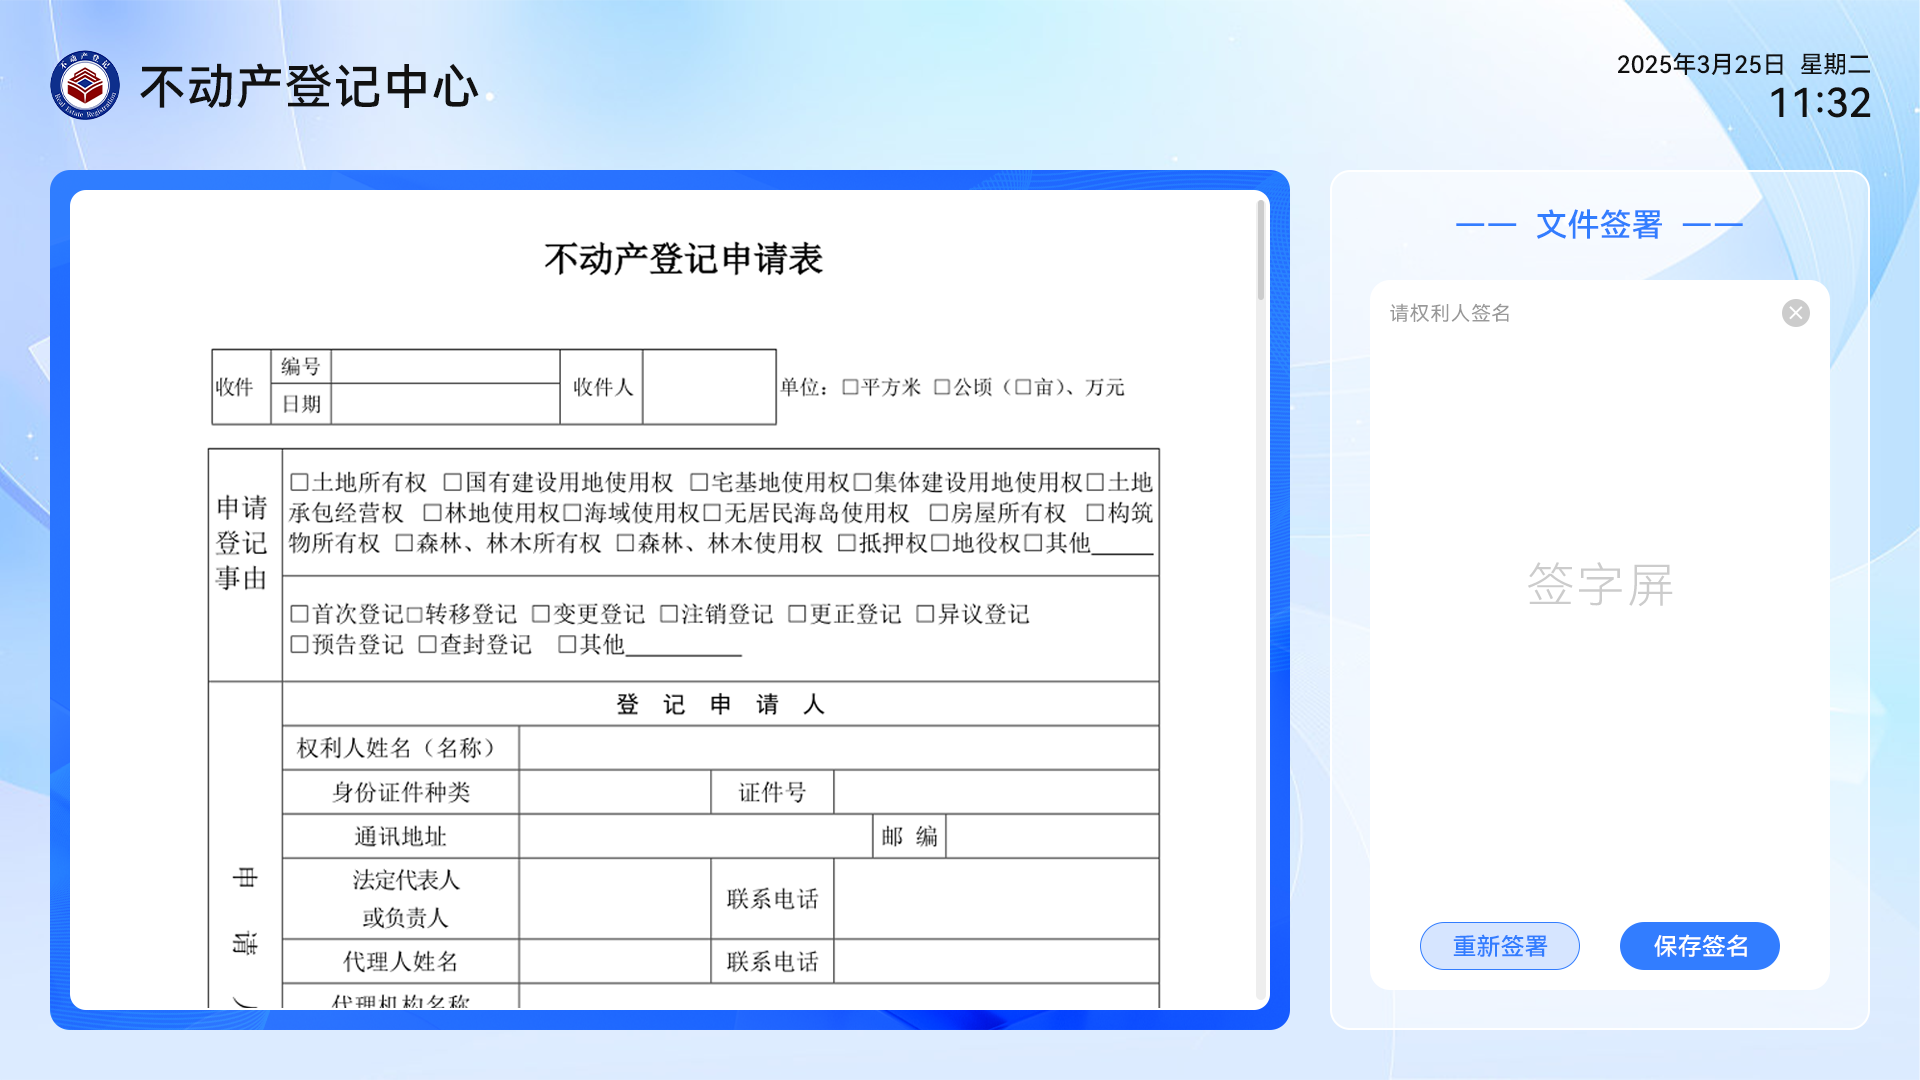The height and width of the screenshot is (1080, 1920).
Task: Click 重新签署 to re-sign
Action: [1500, 946]
